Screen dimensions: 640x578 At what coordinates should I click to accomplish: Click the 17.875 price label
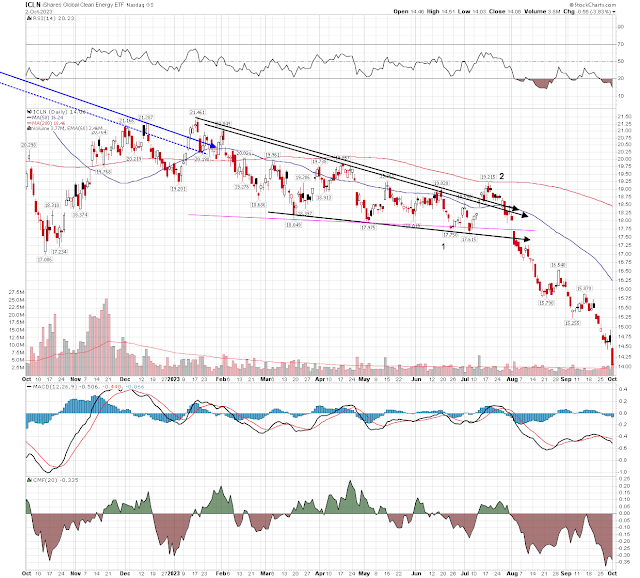(368, 227)
